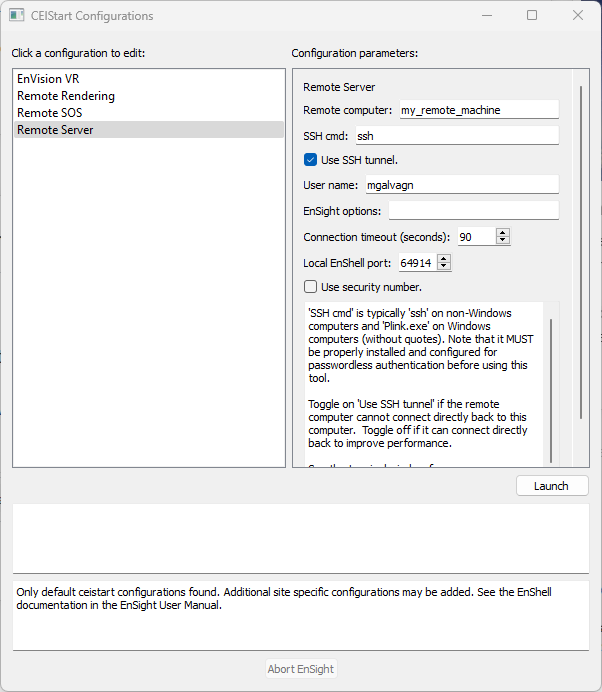Image resolution: width=602 pixels, height=692 pixels.
Task: Decrease the Local EnShell port number
Action: [x=444, y=267]
